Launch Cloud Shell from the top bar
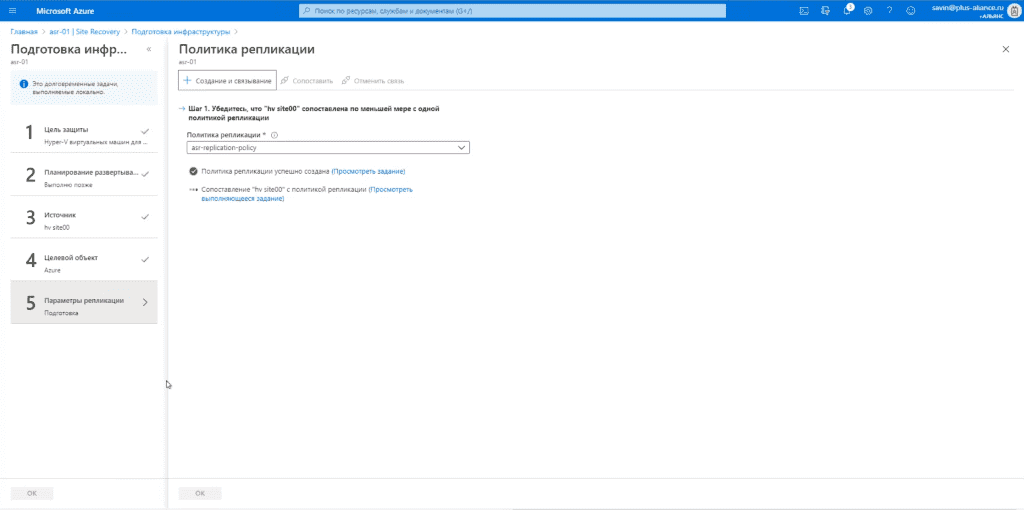This screenshot has width=1024, height=510. click(804, 10)
